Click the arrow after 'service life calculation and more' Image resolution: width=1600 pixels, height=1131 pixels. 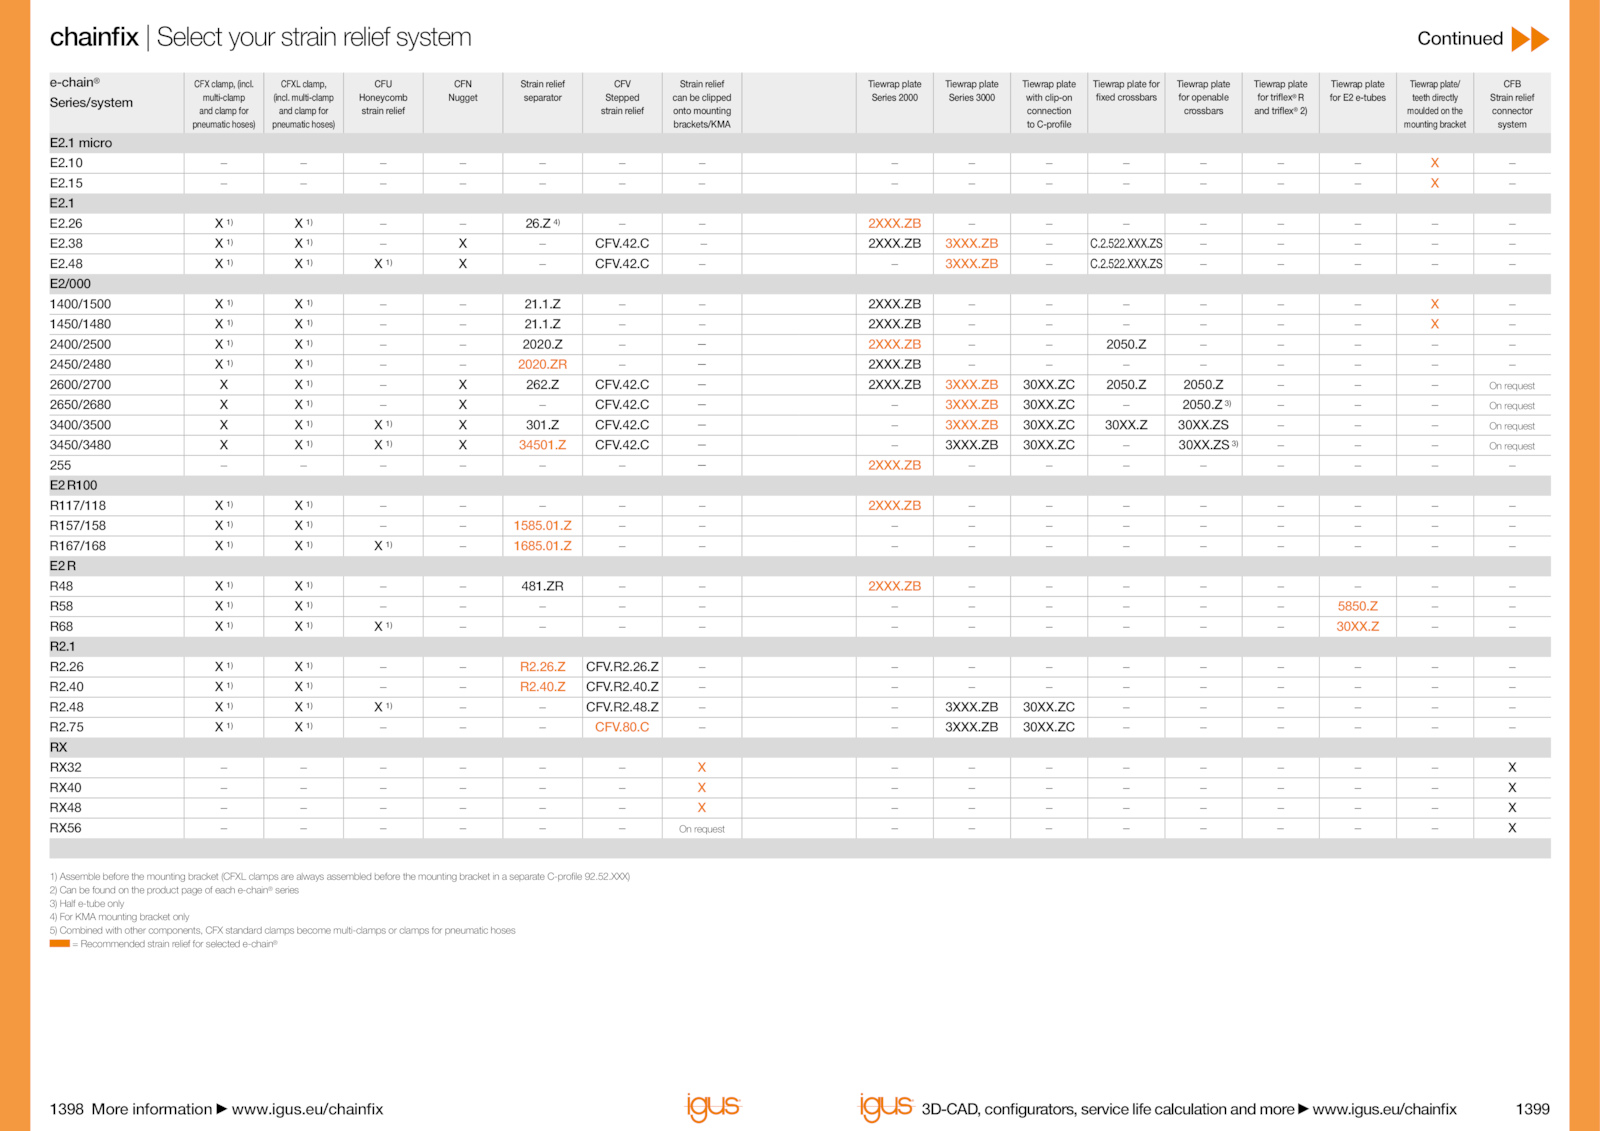[1303, 1109]
